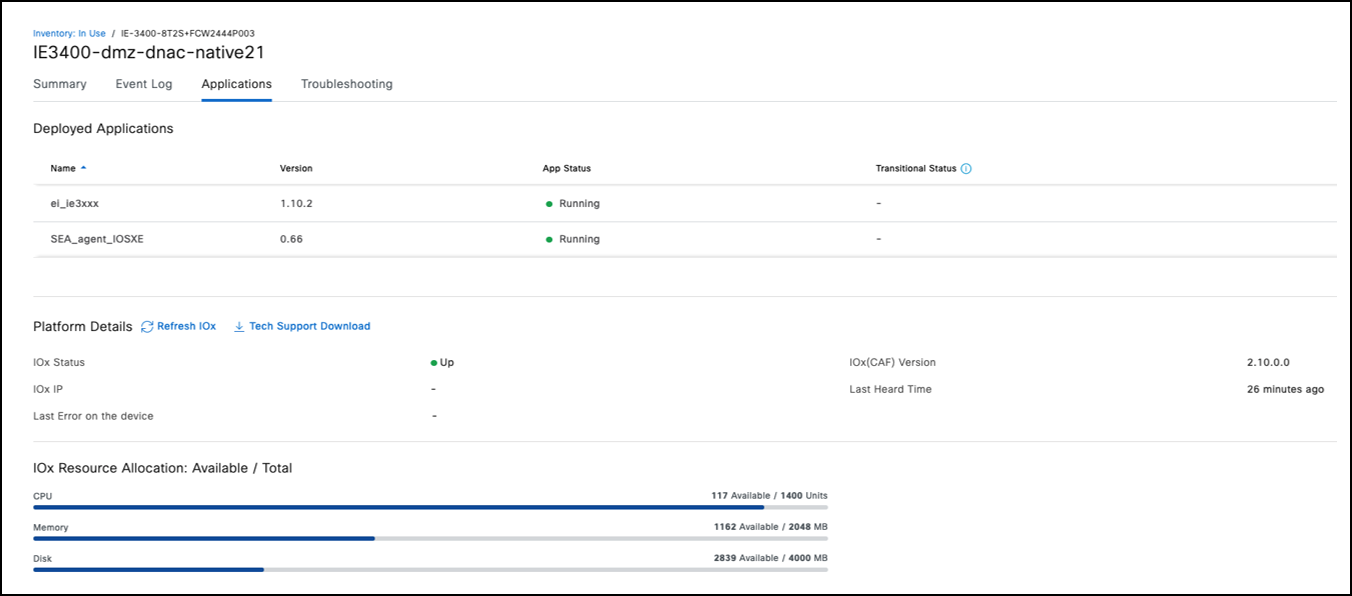Click the Memory resource allocation bar

point(430,538)
